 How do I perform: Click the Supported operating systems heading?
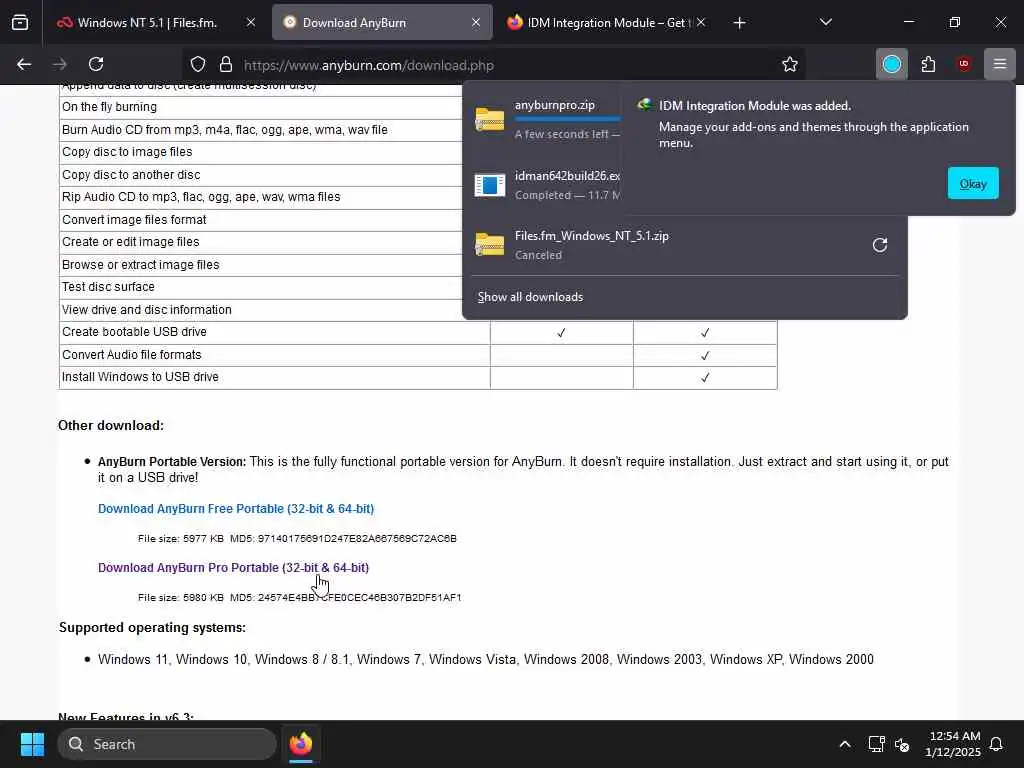pyautogui.click(x=152, y=628)
